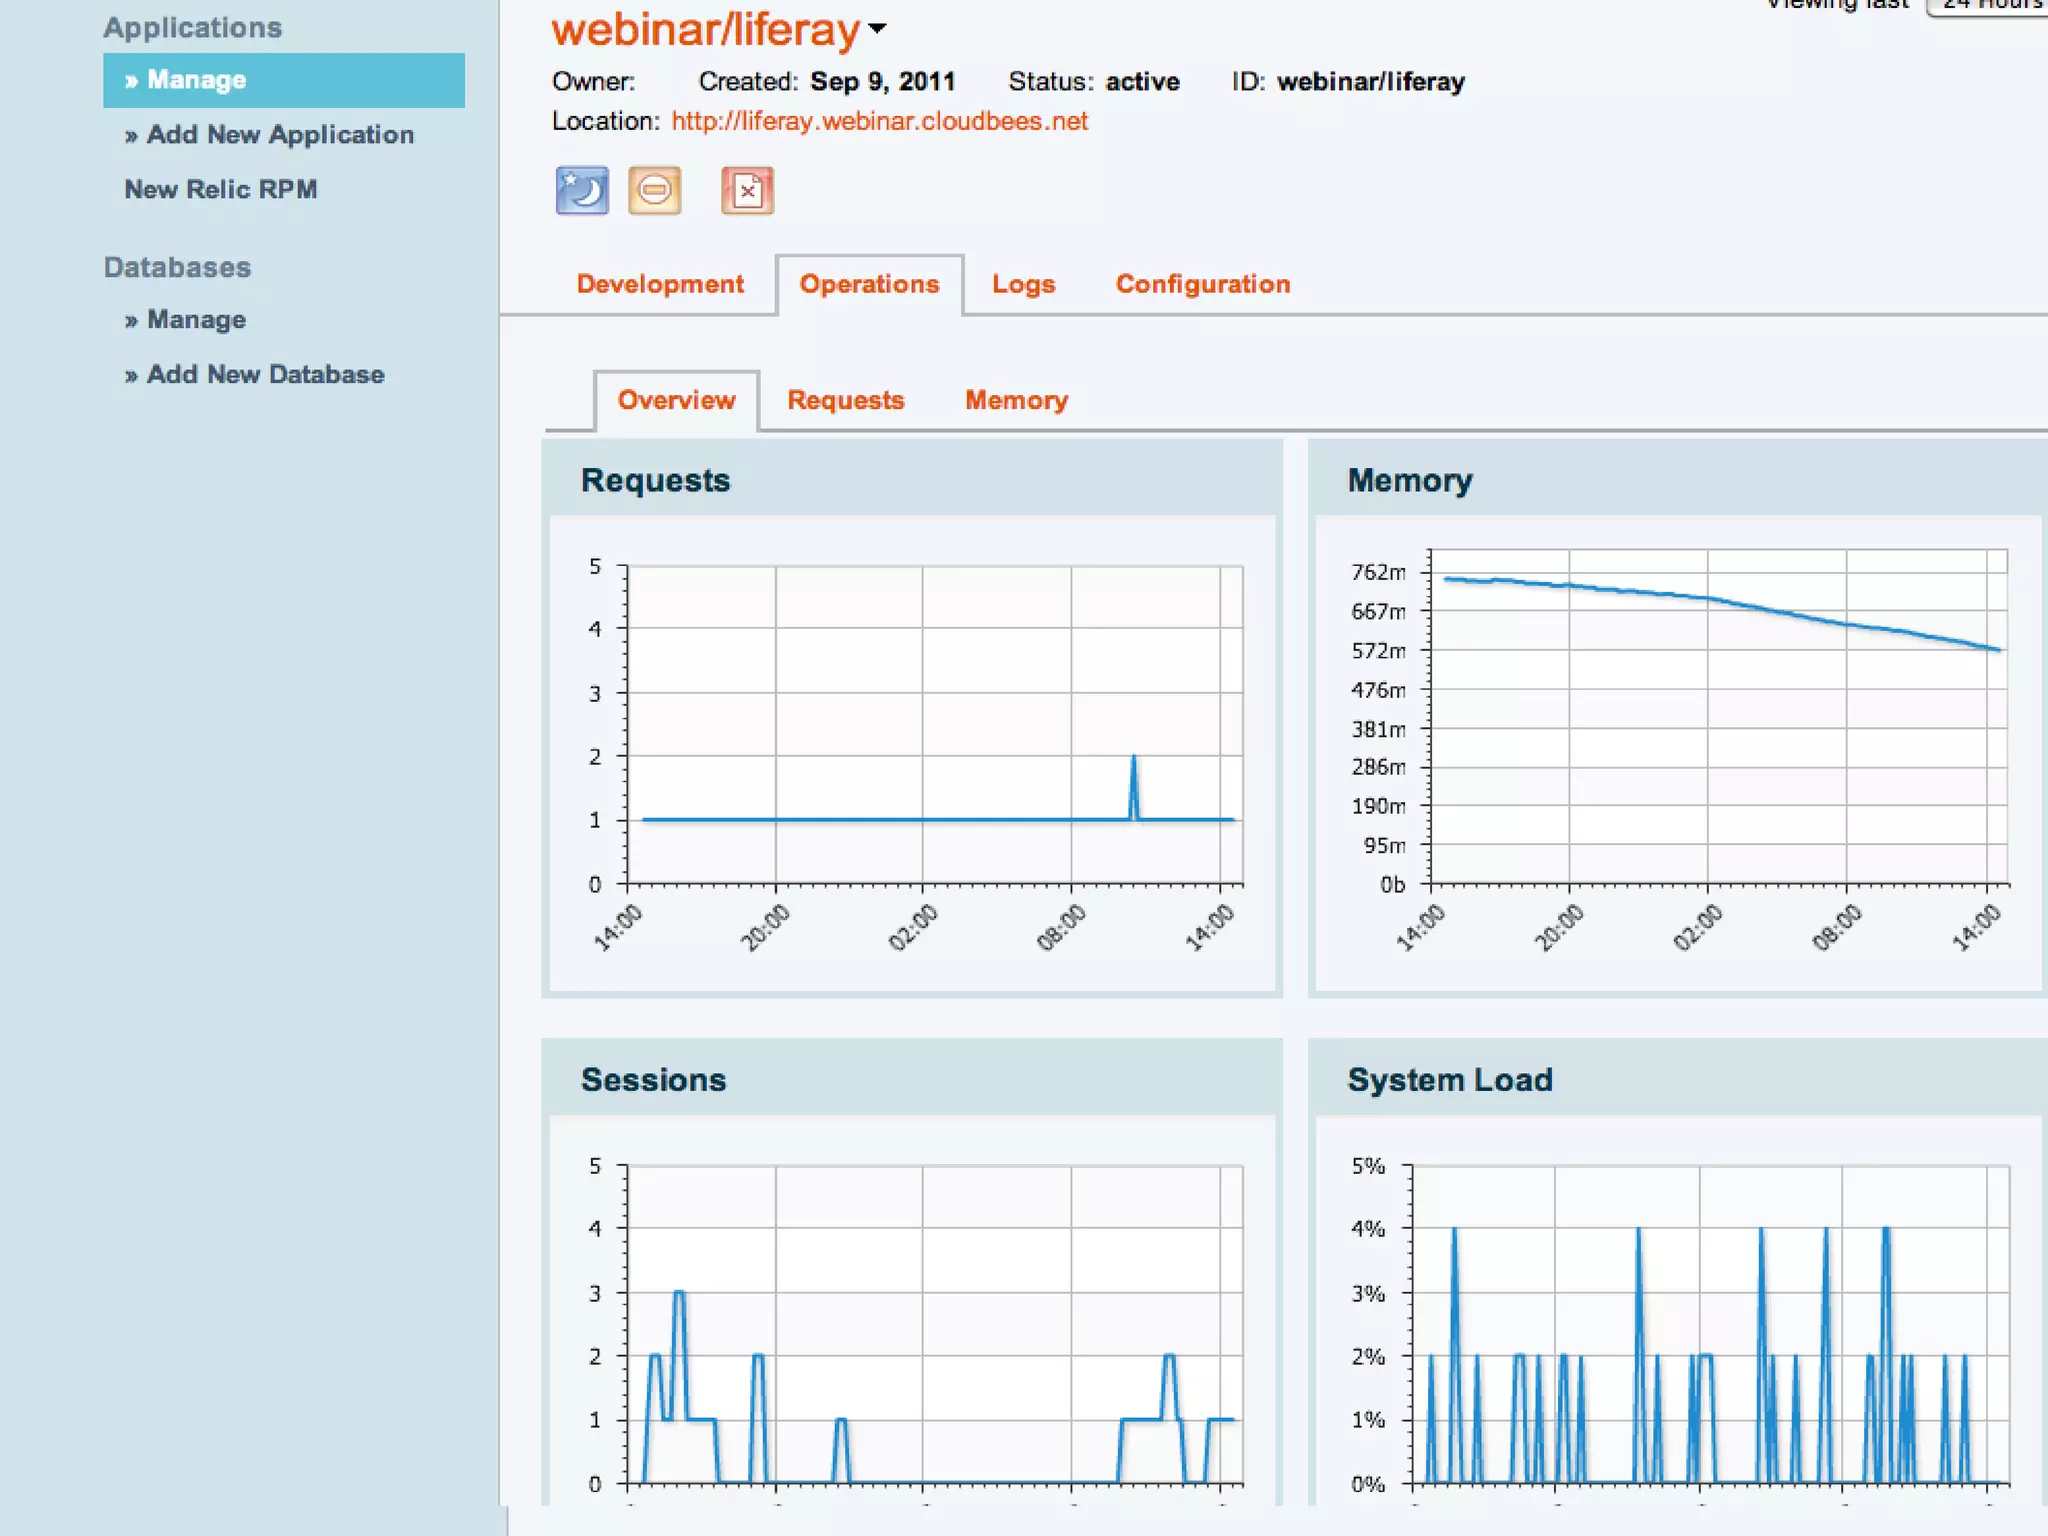Click the System Load panel heading
This screenshot has width=2048, height=1536.
click(1450, 1080)
